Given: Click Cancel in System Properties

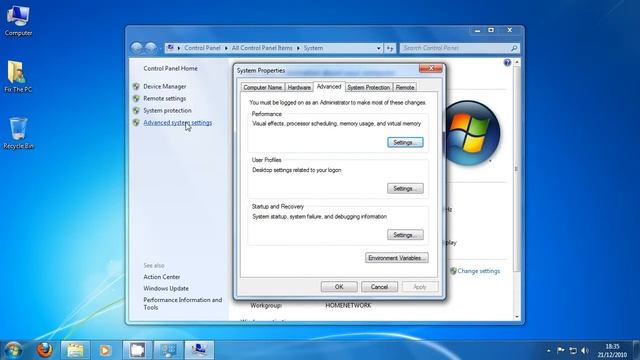Looking at the screenshot, I should point(379,287).
